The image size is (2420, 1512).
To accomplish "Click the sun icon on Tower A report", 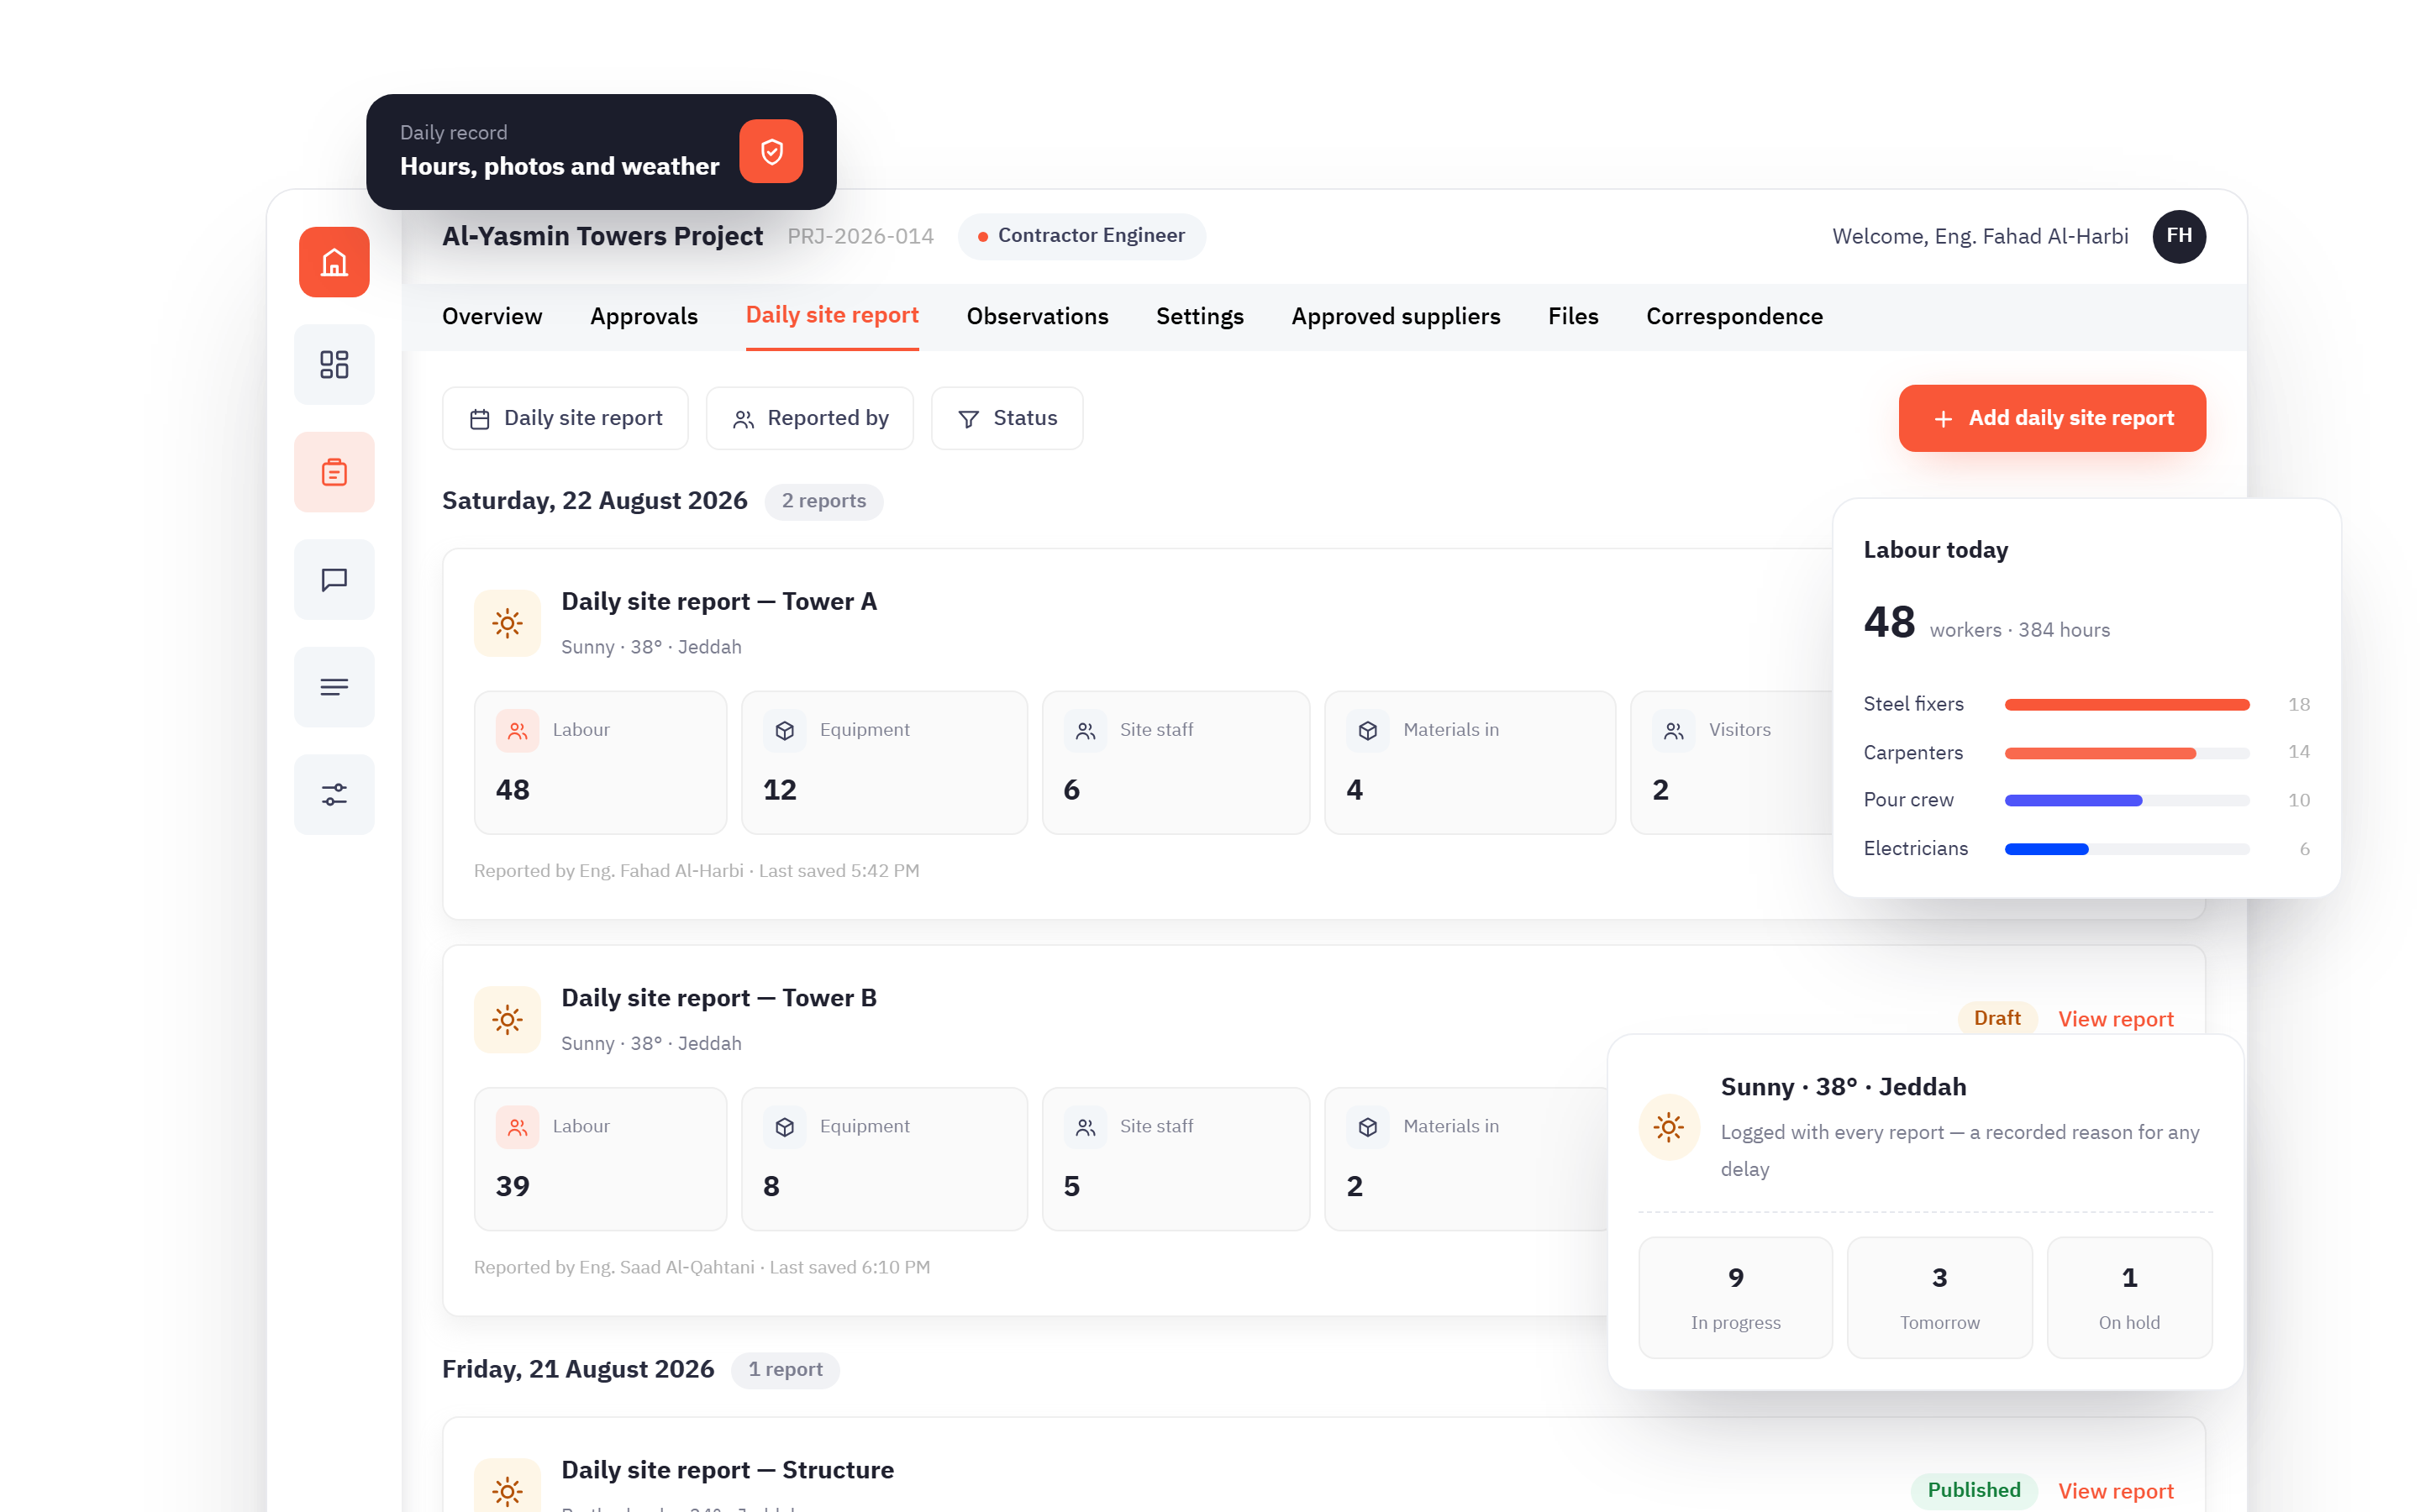I will [x=508, y=623].
